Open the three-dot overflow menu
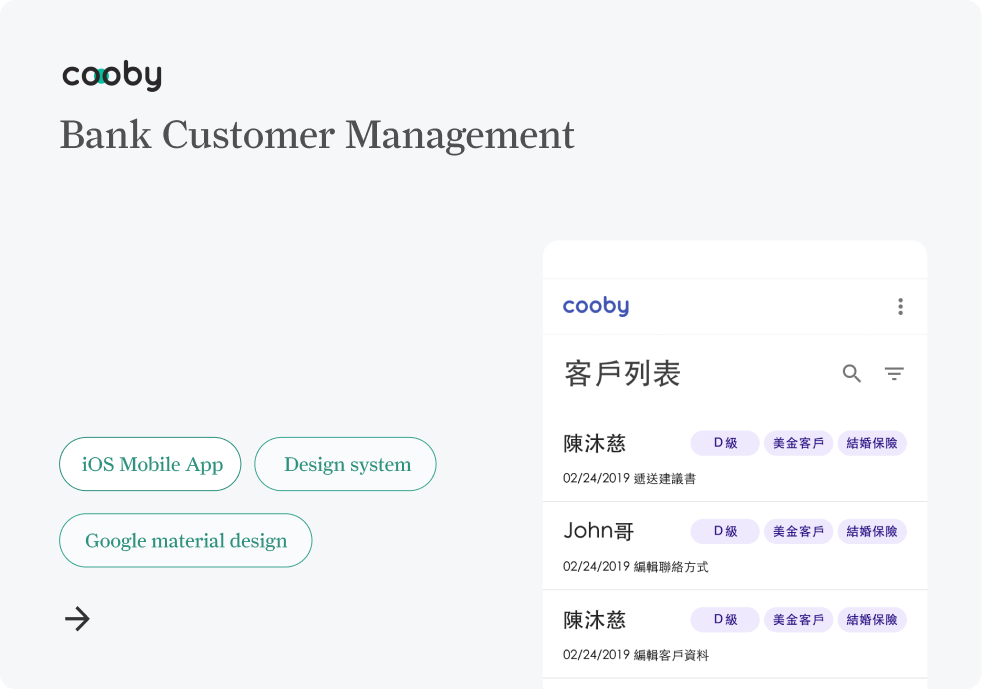 pyautogui.click(x=900, y=307)
